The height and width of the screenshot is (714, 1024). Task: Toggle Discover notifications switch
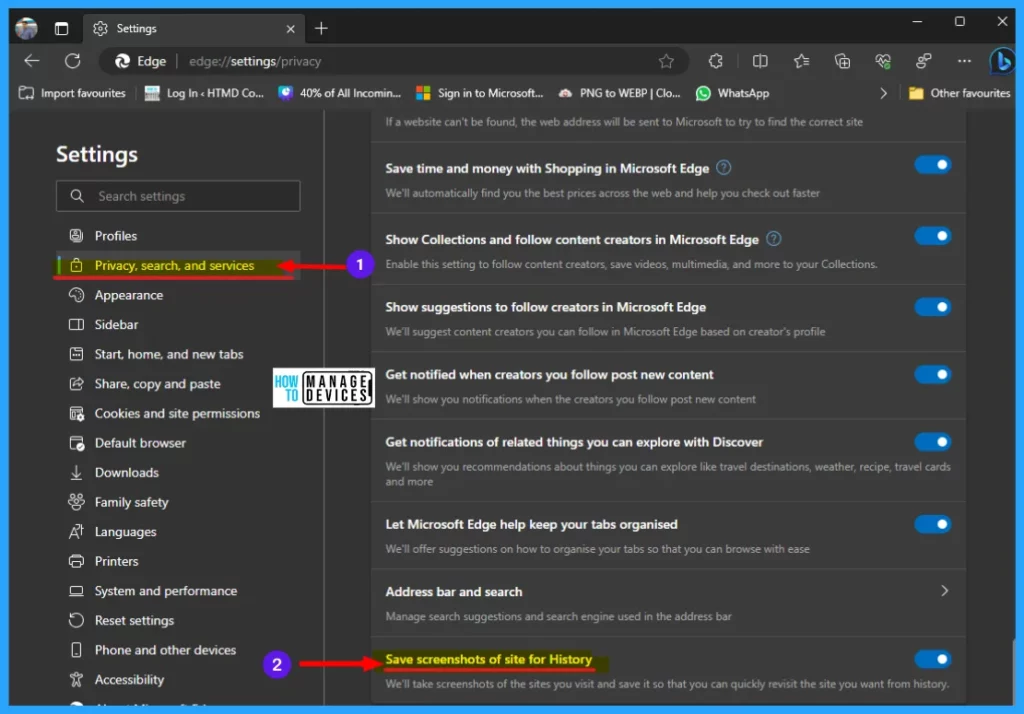point(933,442)
